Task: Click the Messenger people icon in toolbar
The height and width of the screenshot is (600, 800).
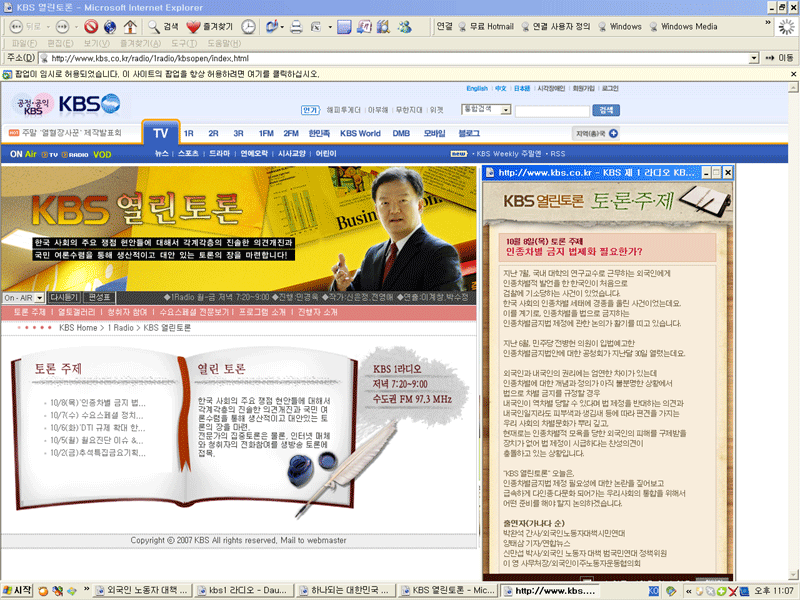Action: coord(405,27)
